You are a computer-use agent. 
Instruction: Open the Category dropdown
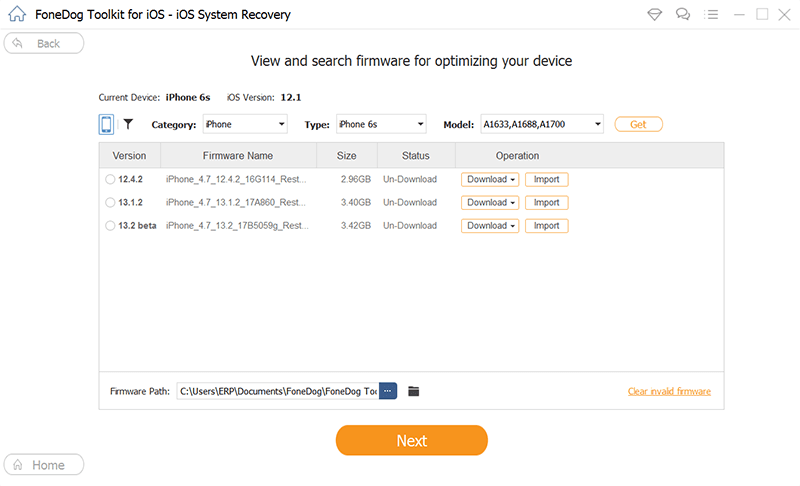[245, 124]
